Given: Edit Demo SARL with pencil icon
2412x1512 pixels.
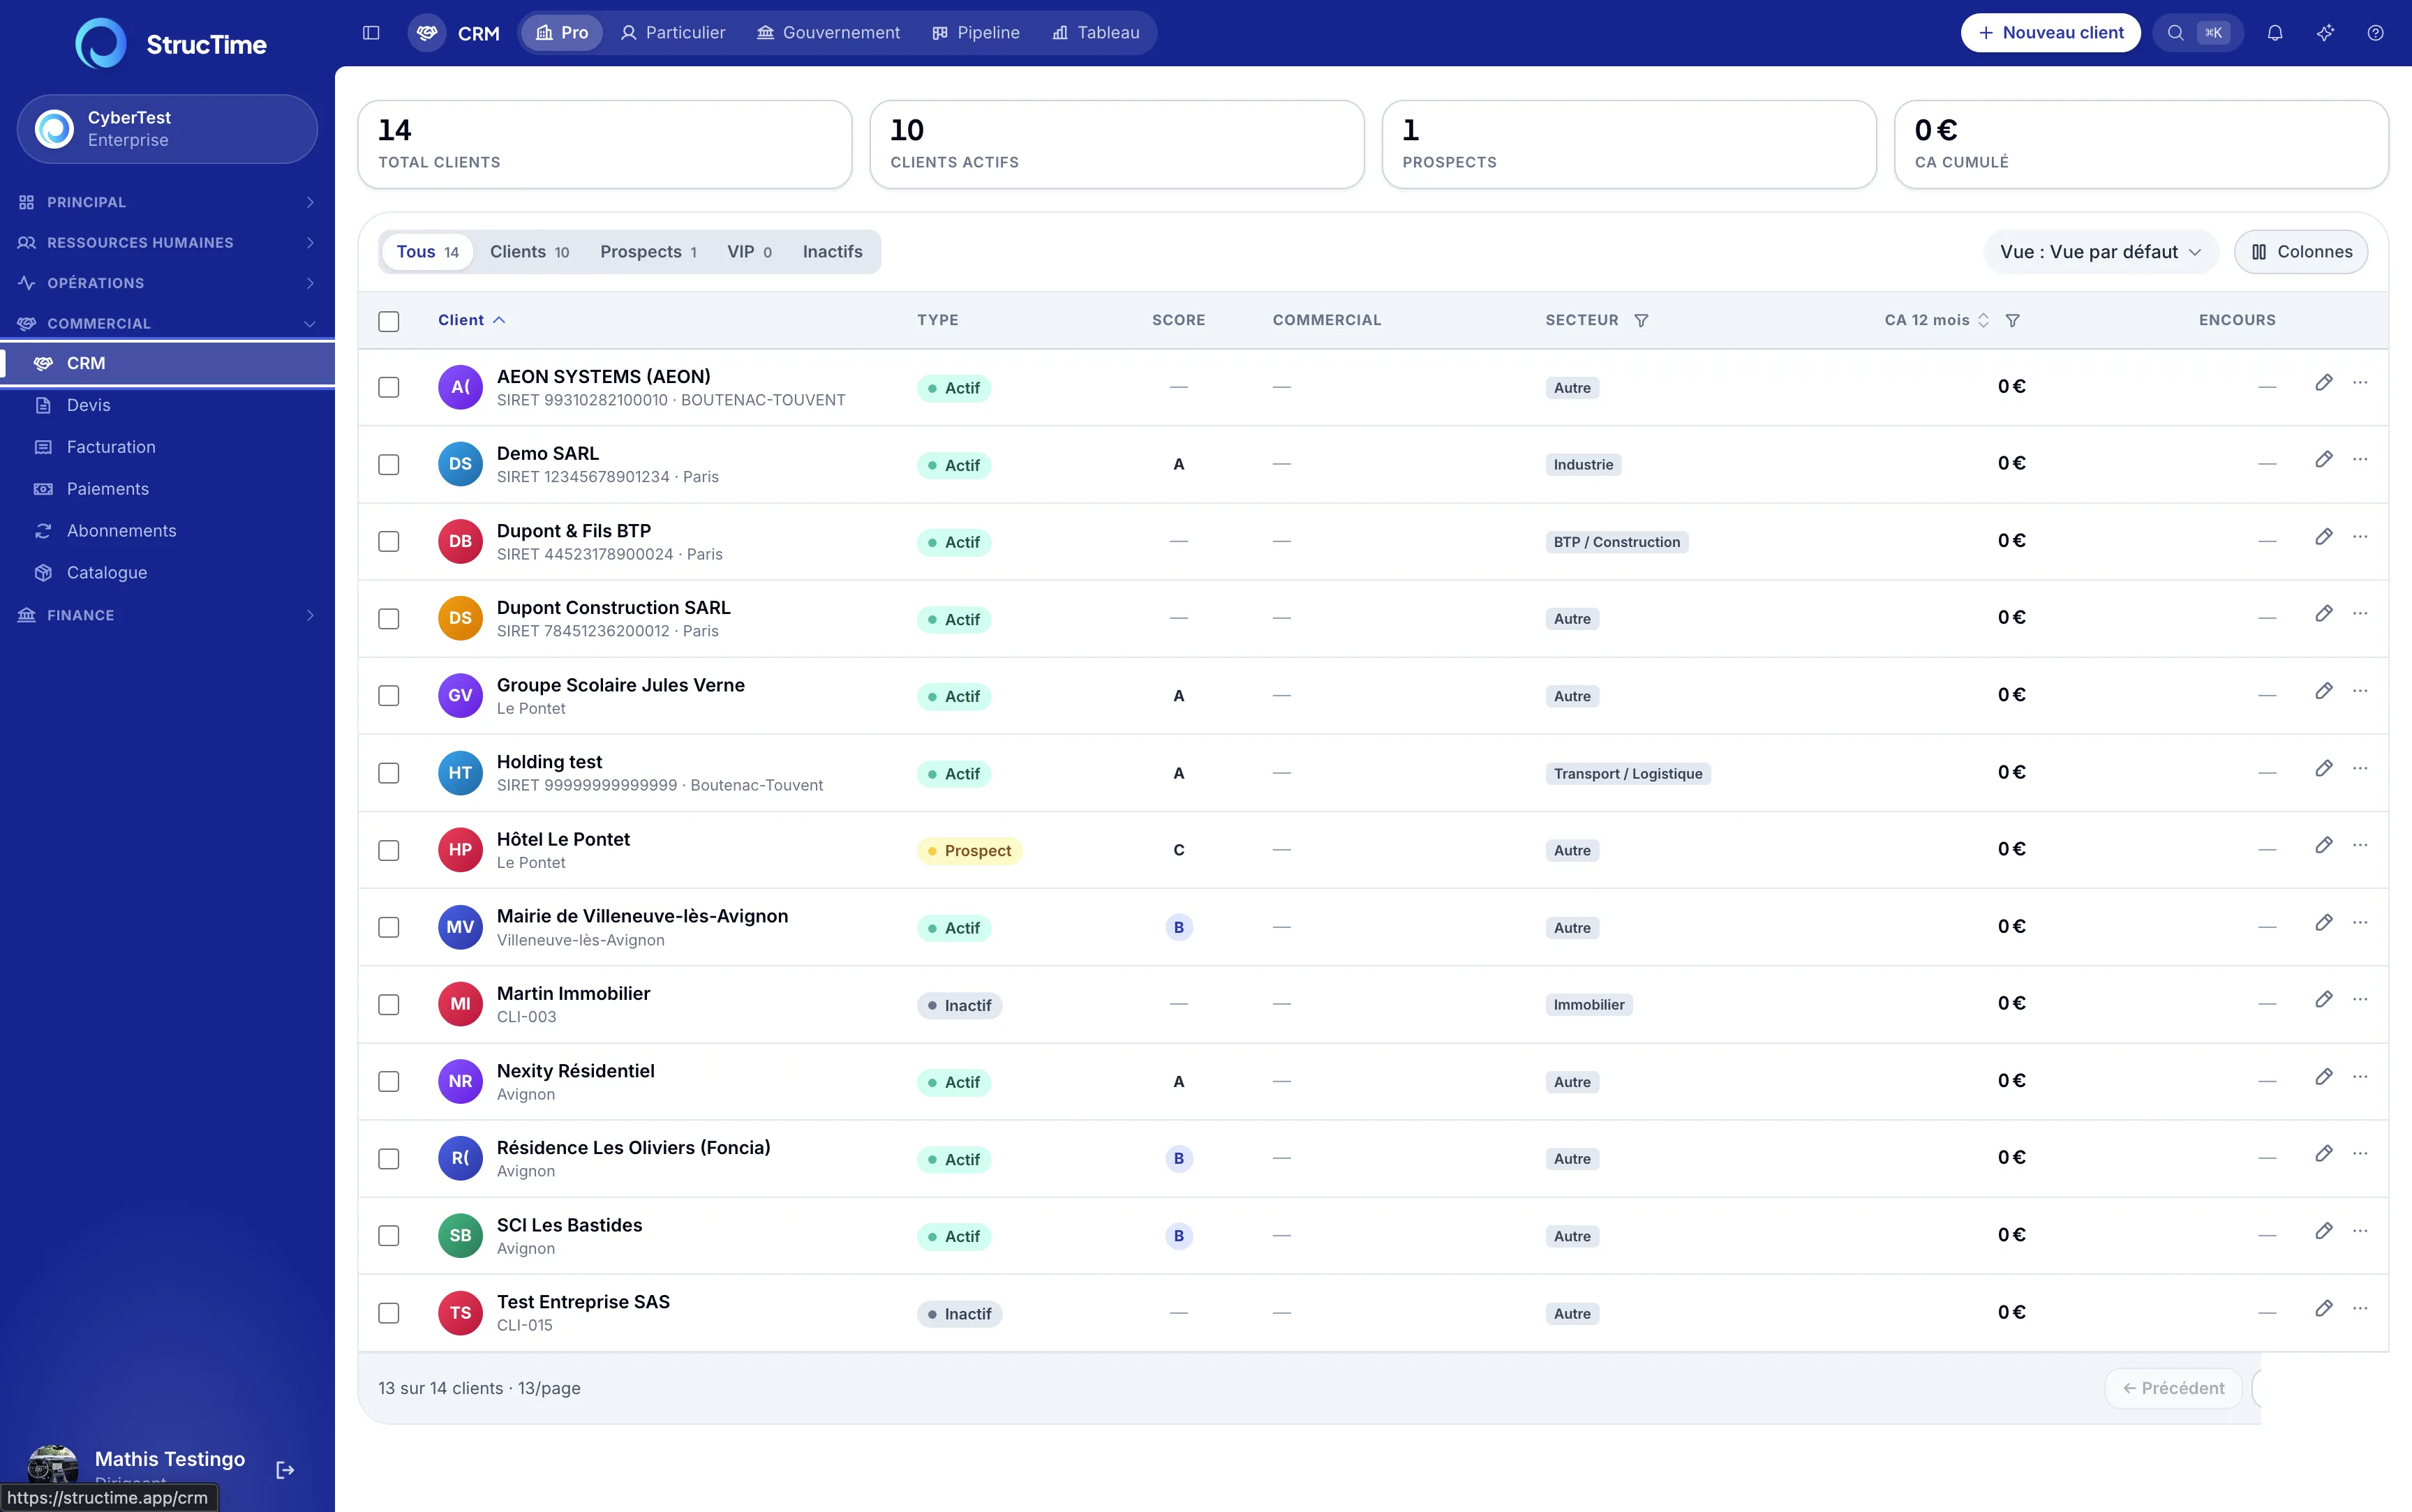Looking at the screenshot, I should (x=2324, y=459).
